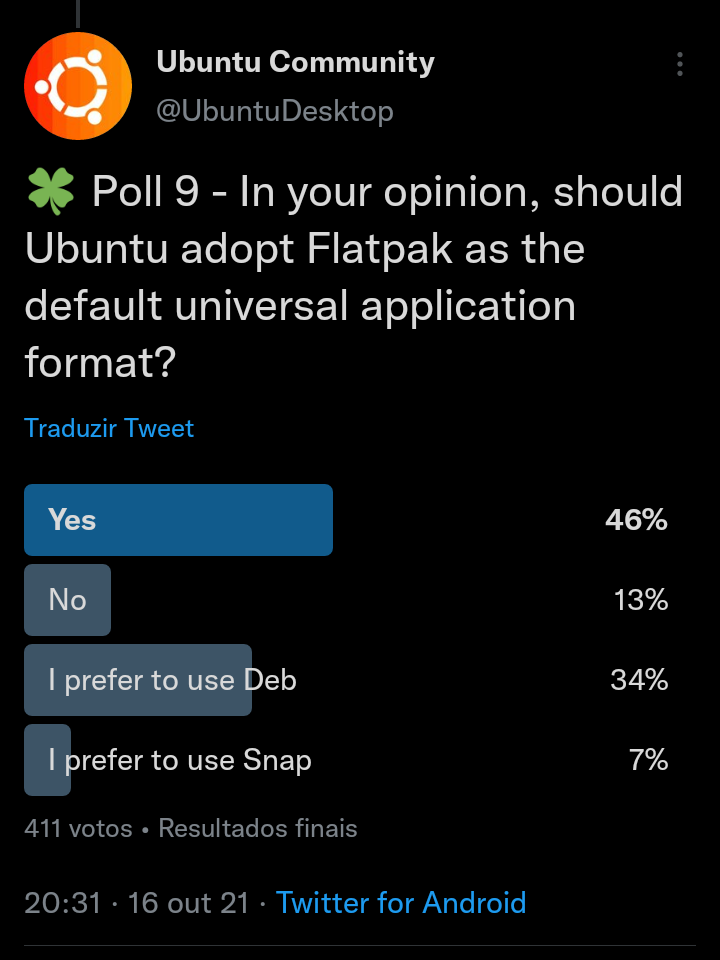The width and height of the screenshot is (720, 960).
Task: Open the three-dot tweet options menu
Action: pos(680,65)
